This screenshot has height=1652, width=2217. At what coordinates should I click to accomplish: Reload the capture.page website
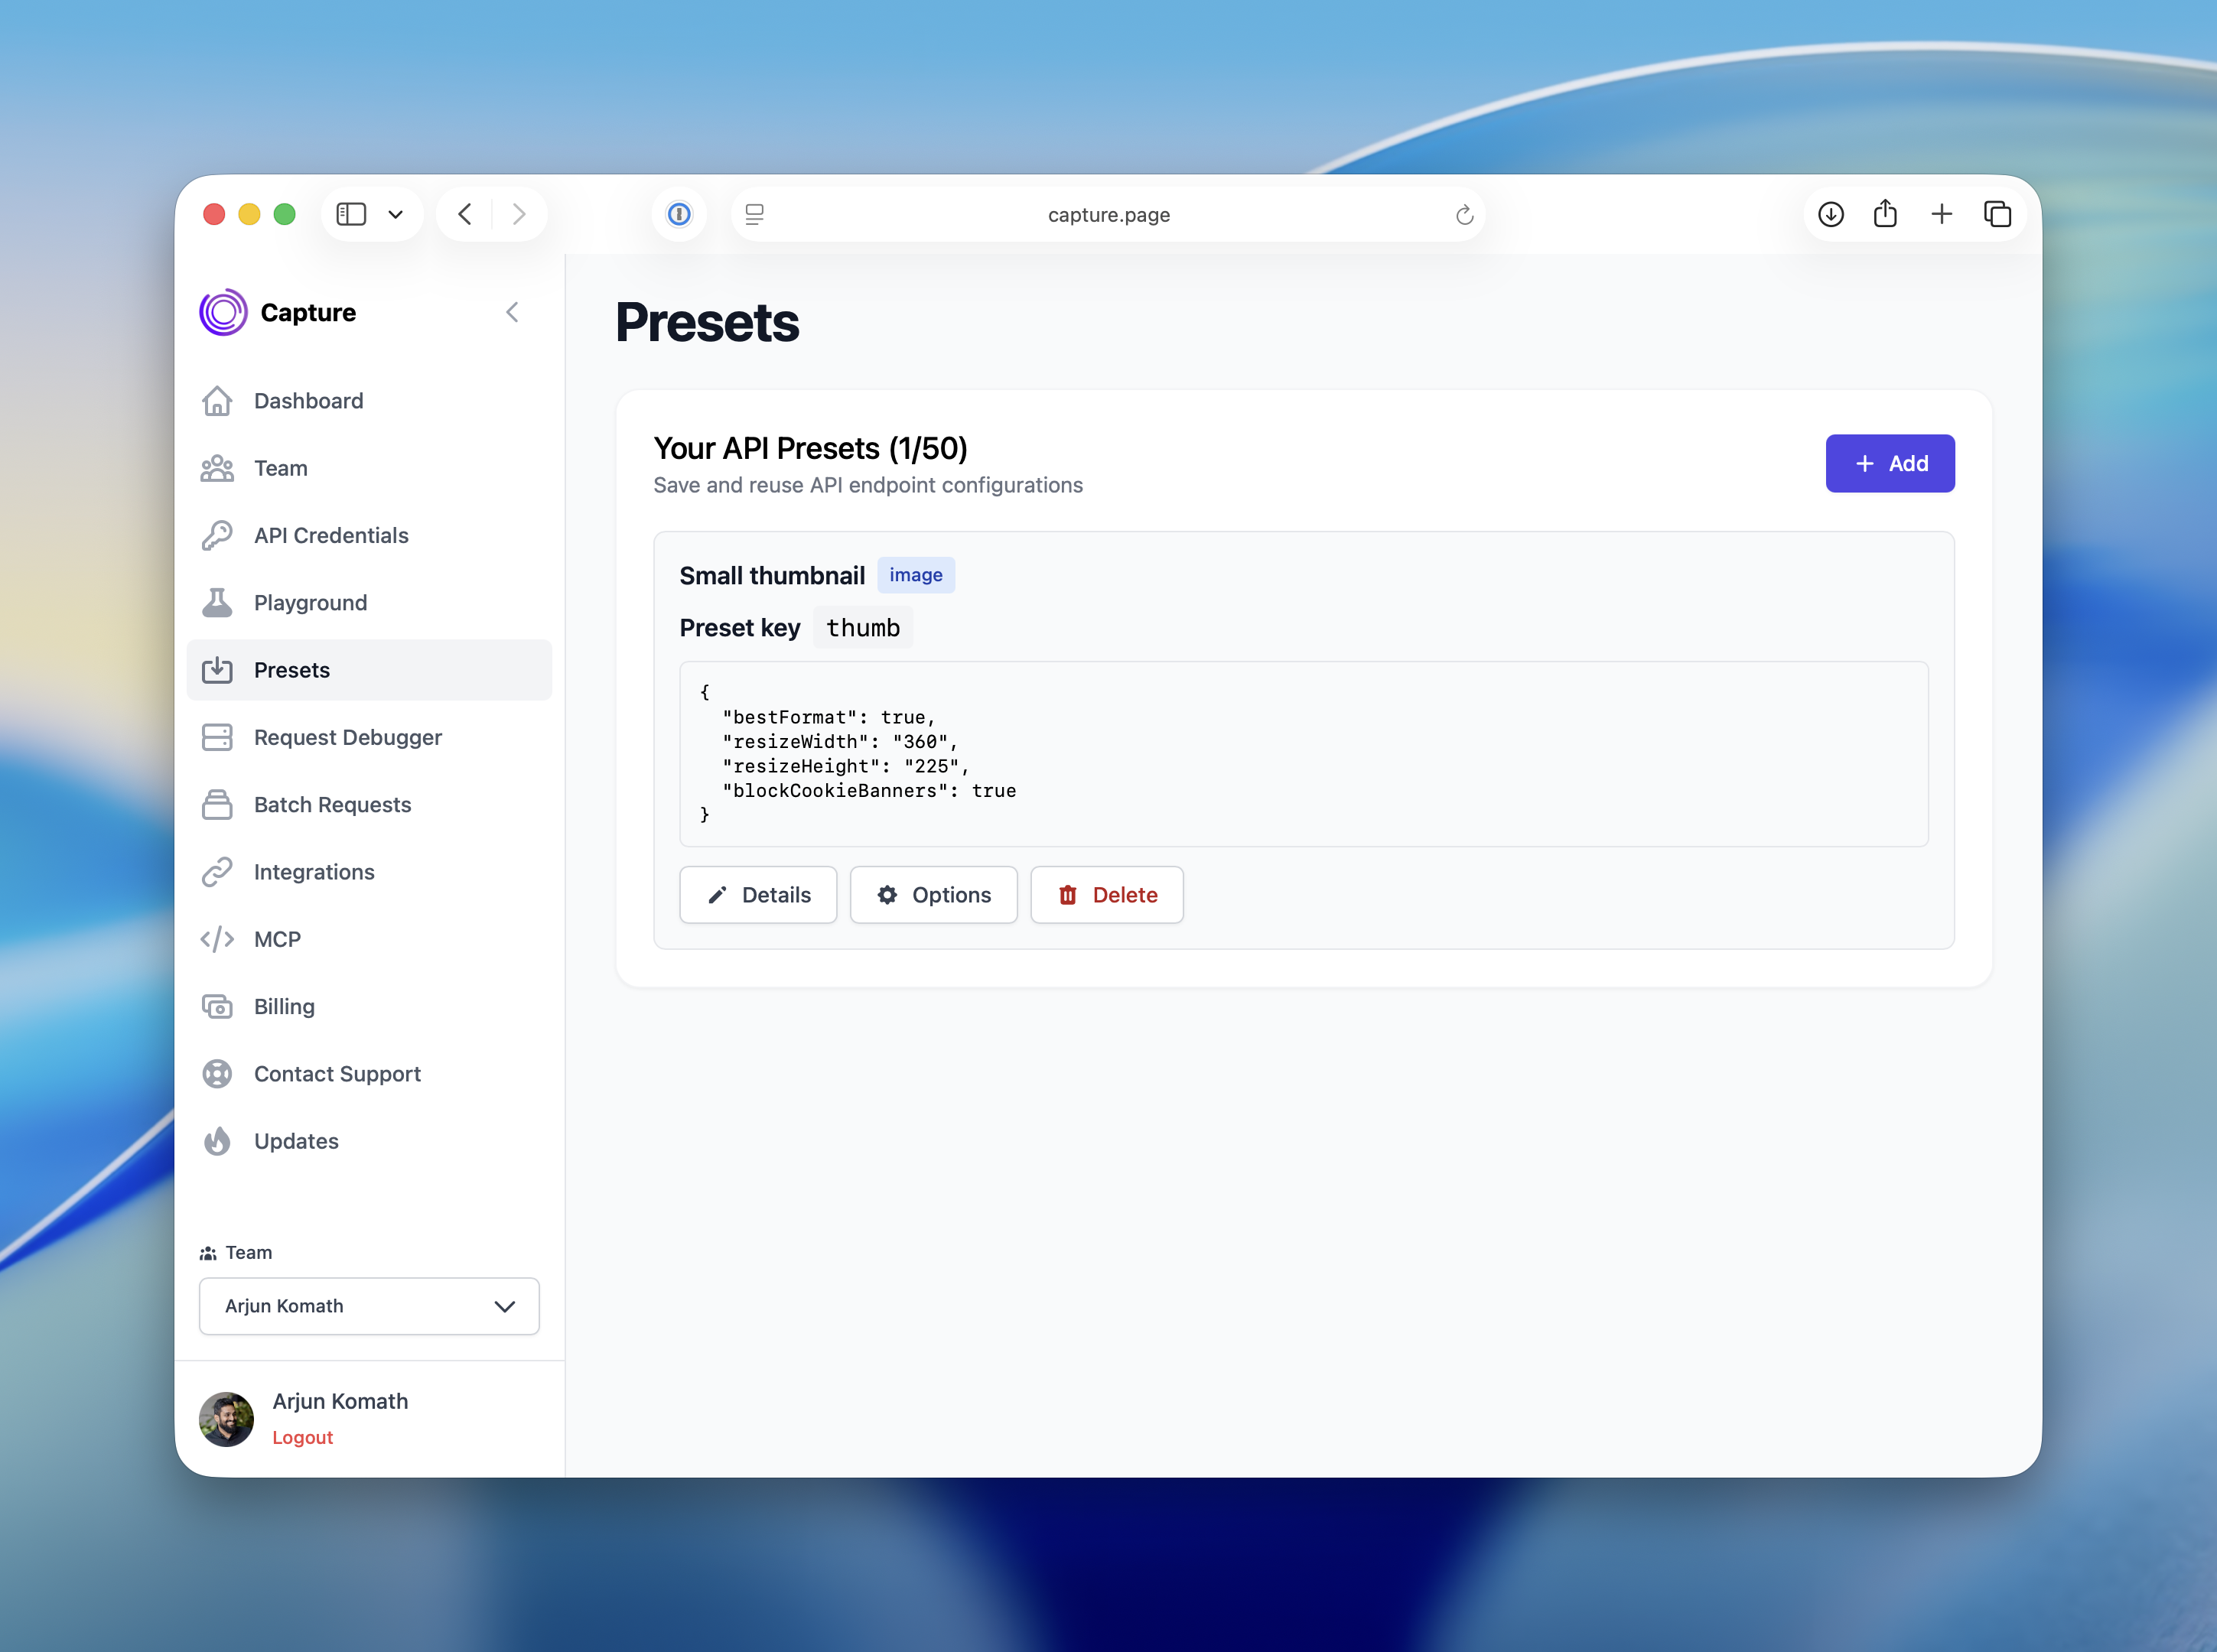click(x=1464, y=215)
